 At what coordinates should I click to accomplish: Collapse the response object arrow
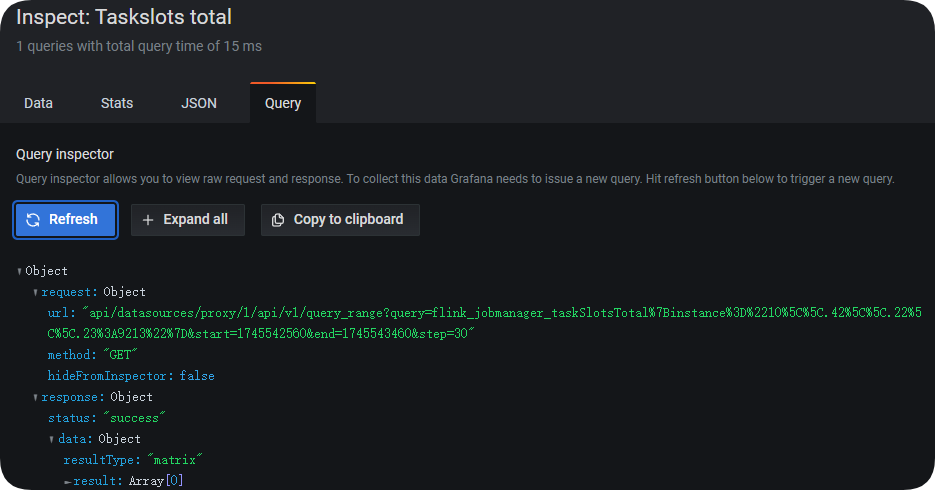tap(36, 398)
